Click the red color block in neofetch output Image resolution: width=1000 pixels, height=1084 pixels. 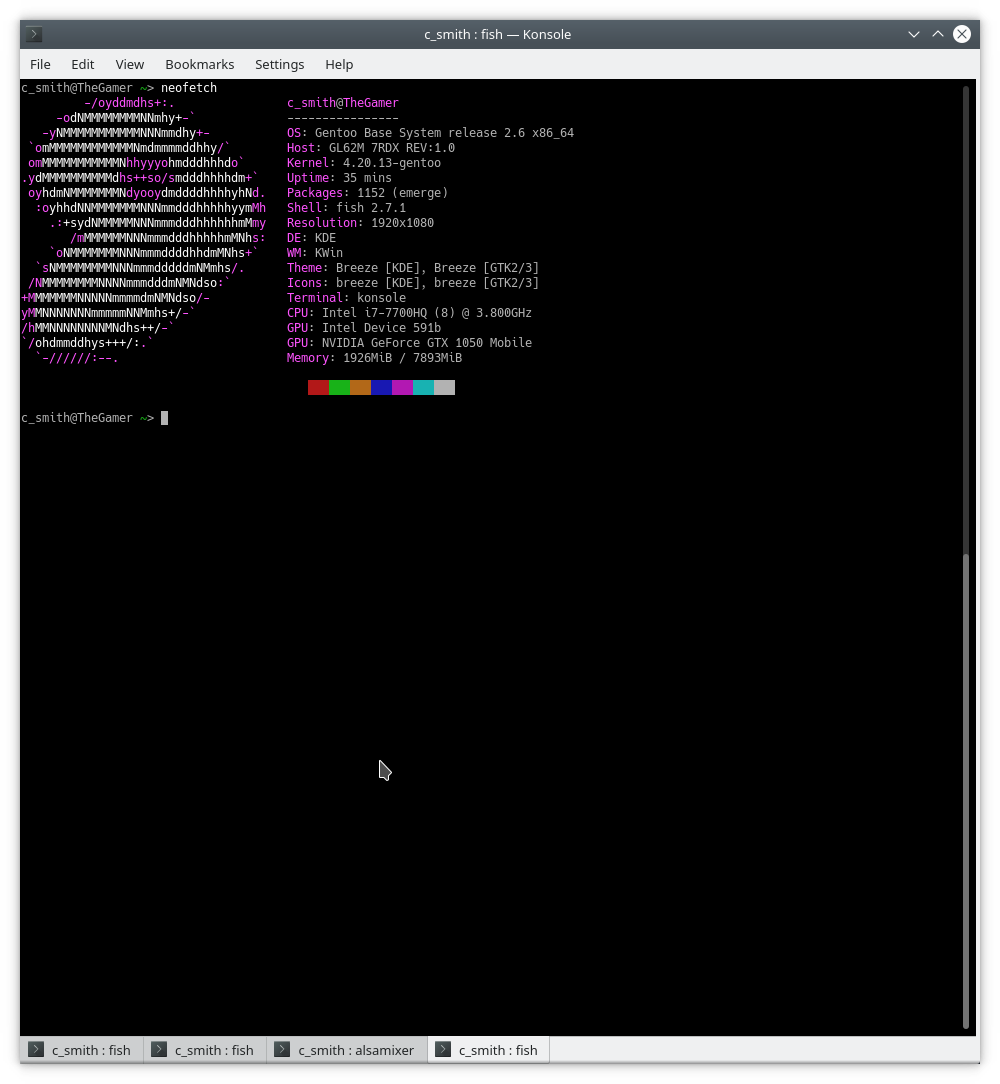318,388
